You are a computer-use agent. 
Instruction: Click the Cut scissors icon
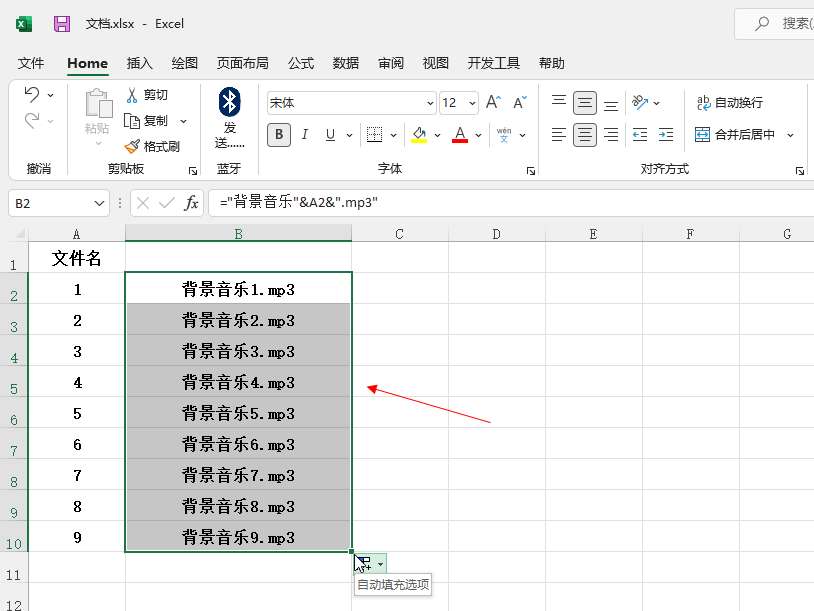pos(132,95)
